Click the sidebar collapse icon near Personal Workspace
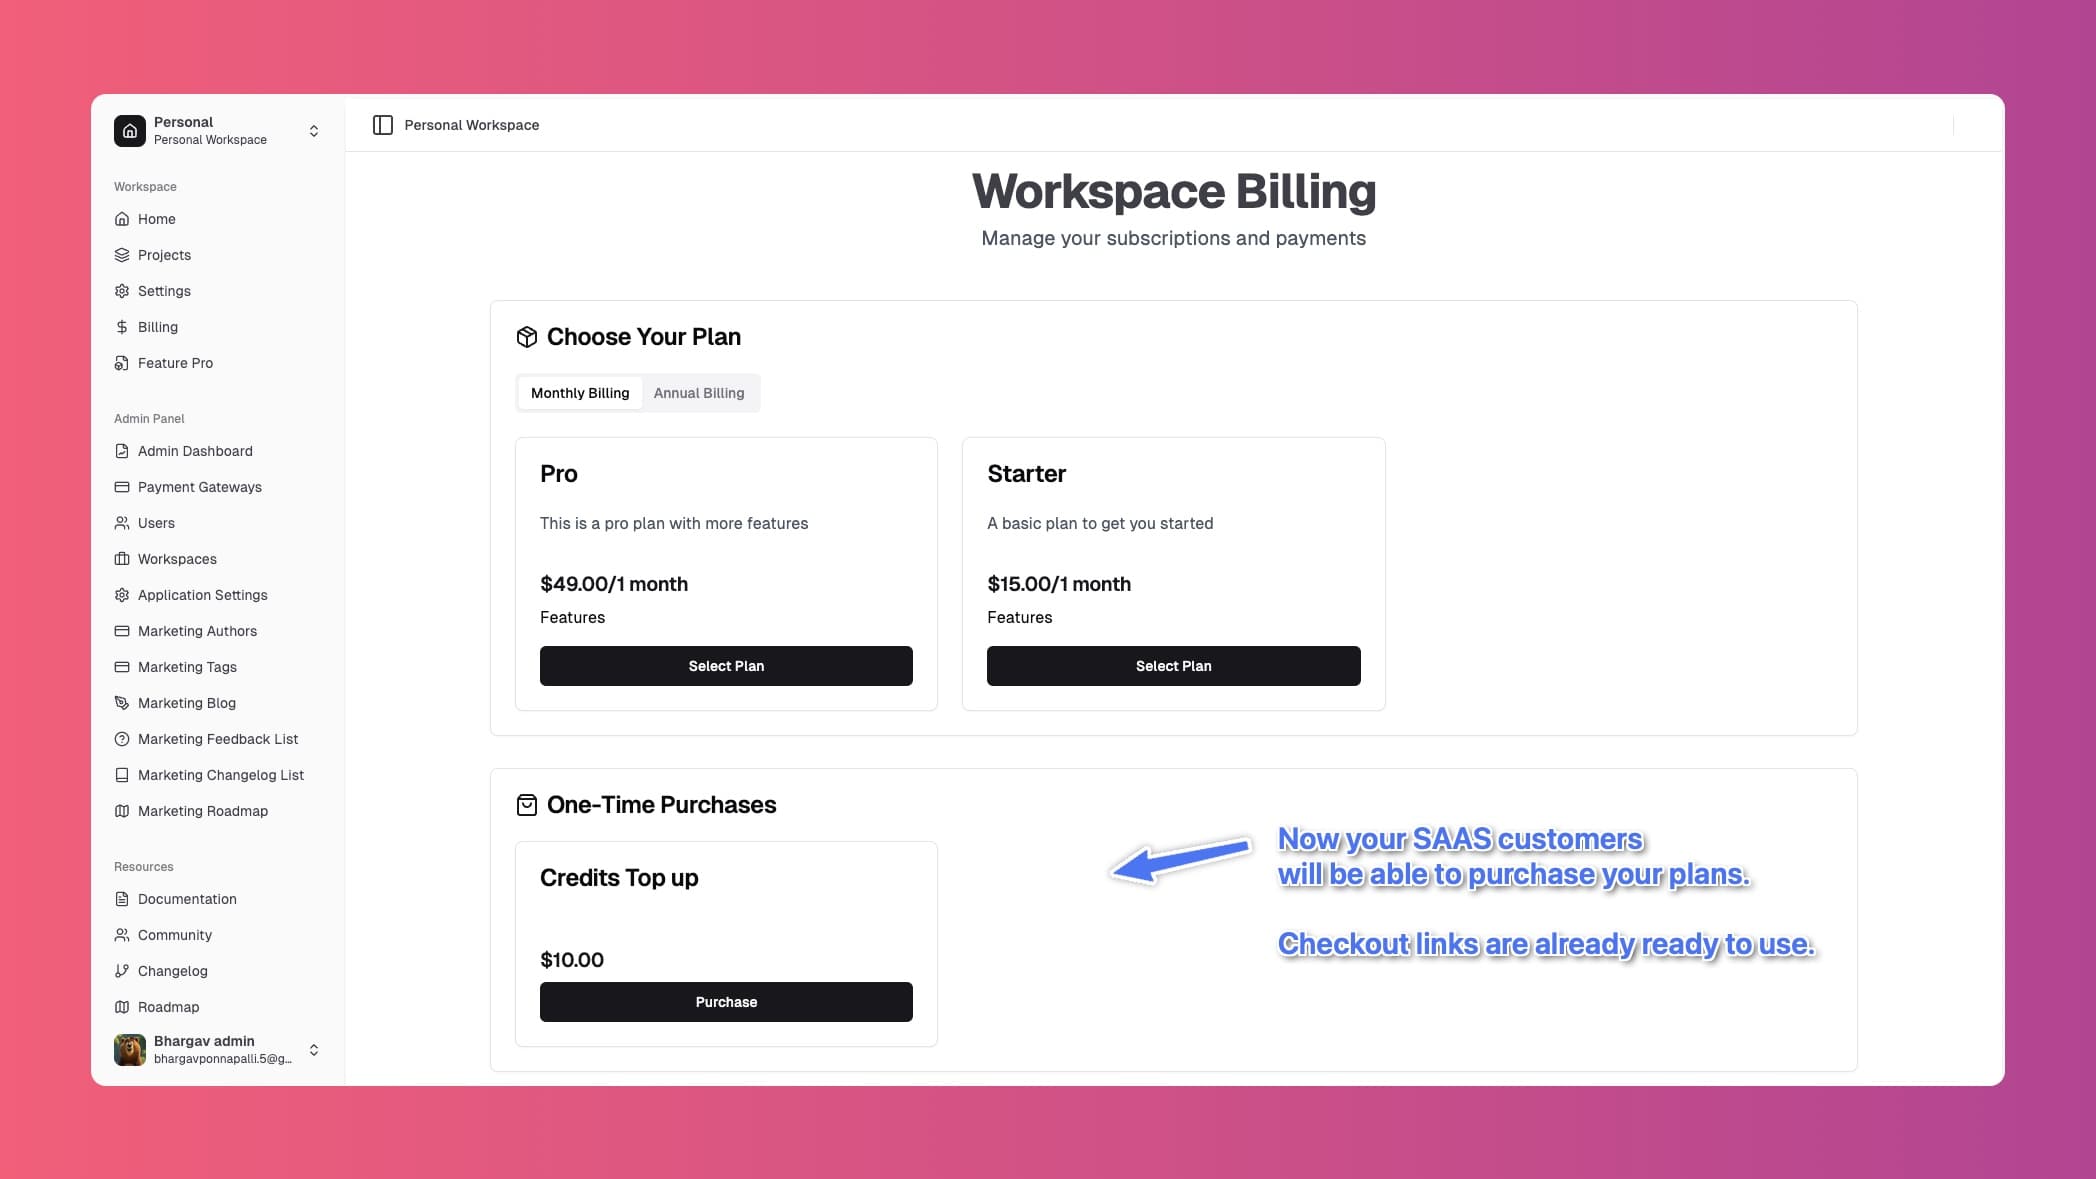The image size is (2096, 1179). (383, 124)
